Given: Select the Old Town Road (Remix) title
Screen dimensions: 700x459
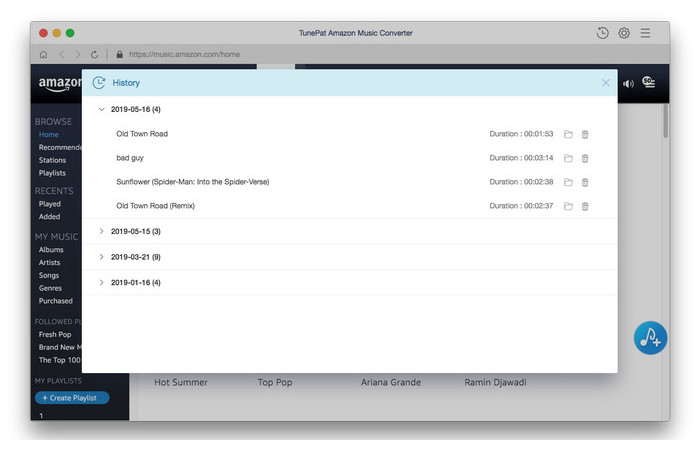Looking at the screenshot, I should click(x=155, y=206).
